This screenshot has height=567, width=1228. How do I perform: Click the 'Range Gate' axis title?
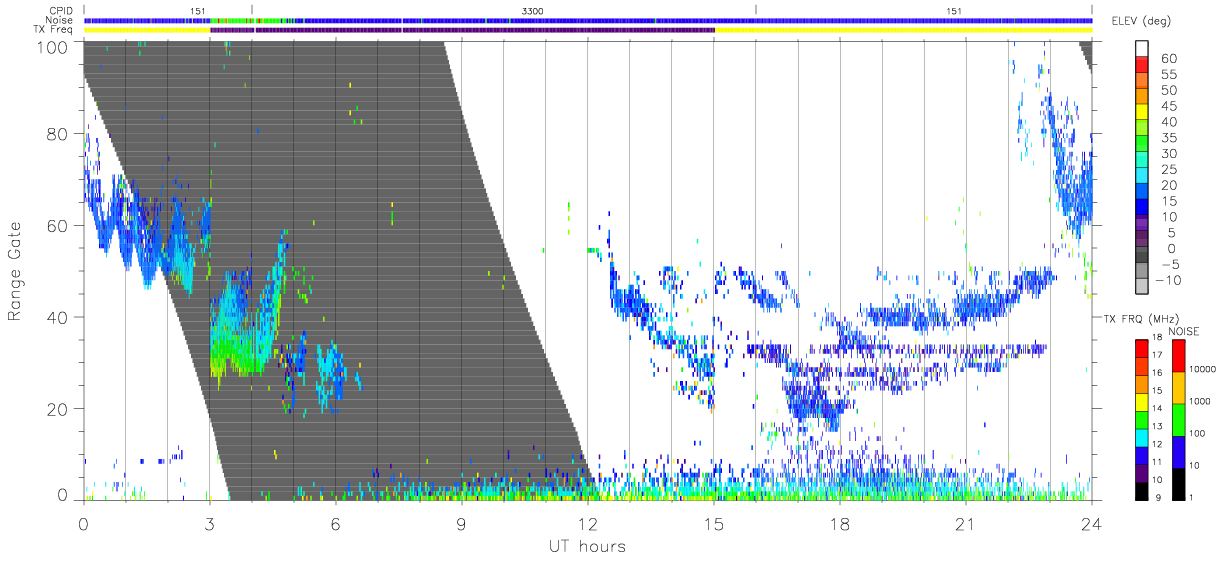point(16,272)
